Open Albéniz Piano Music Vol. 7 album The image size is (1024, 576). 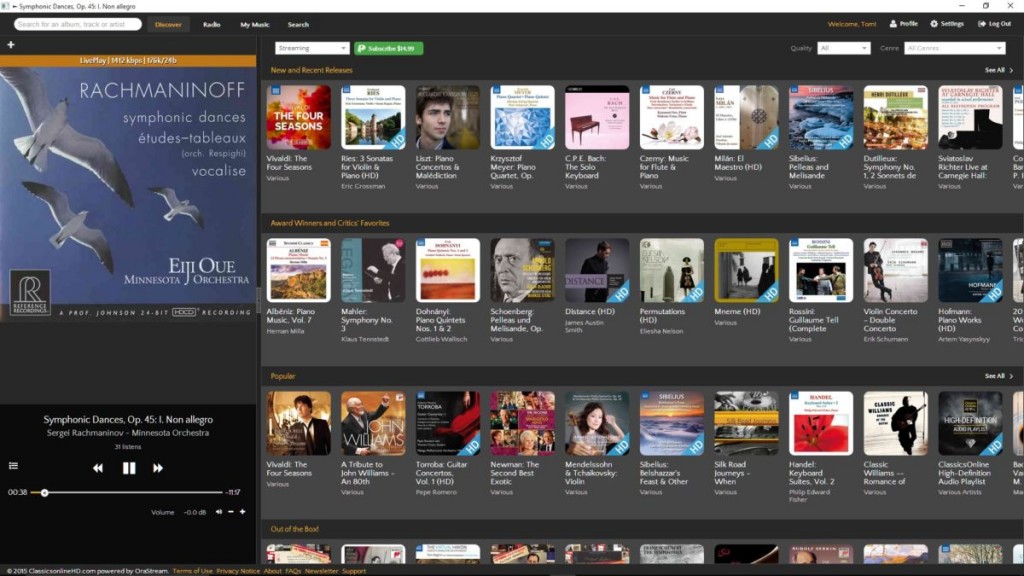click(x=298, y=270)
